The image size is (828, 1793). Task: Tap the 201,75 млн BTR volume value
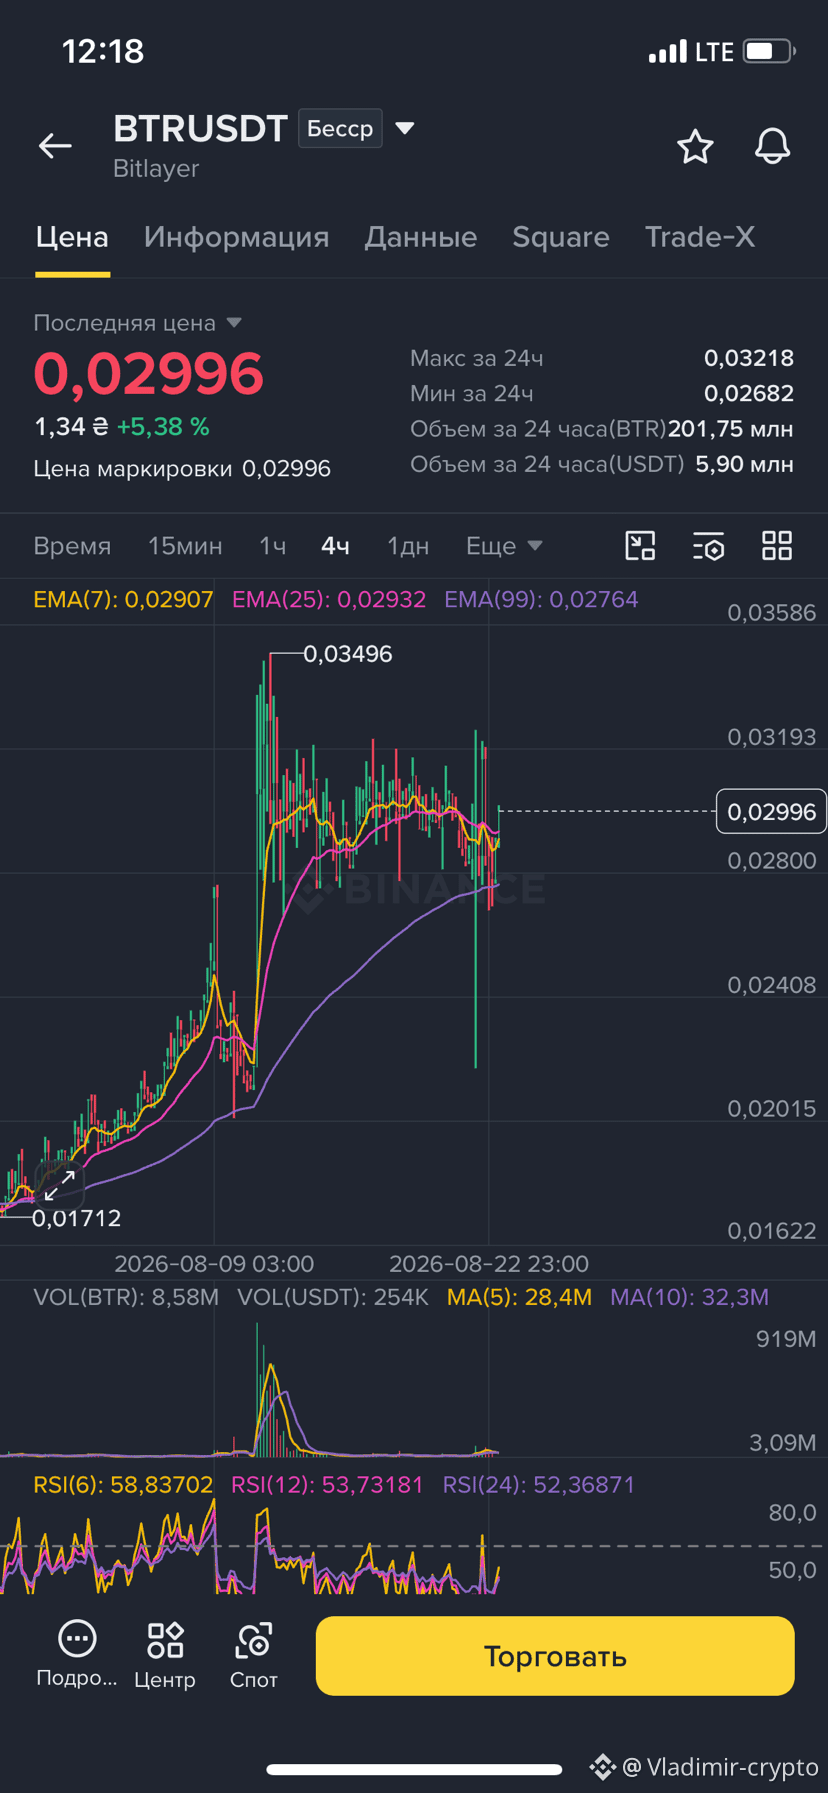point(731,429)
